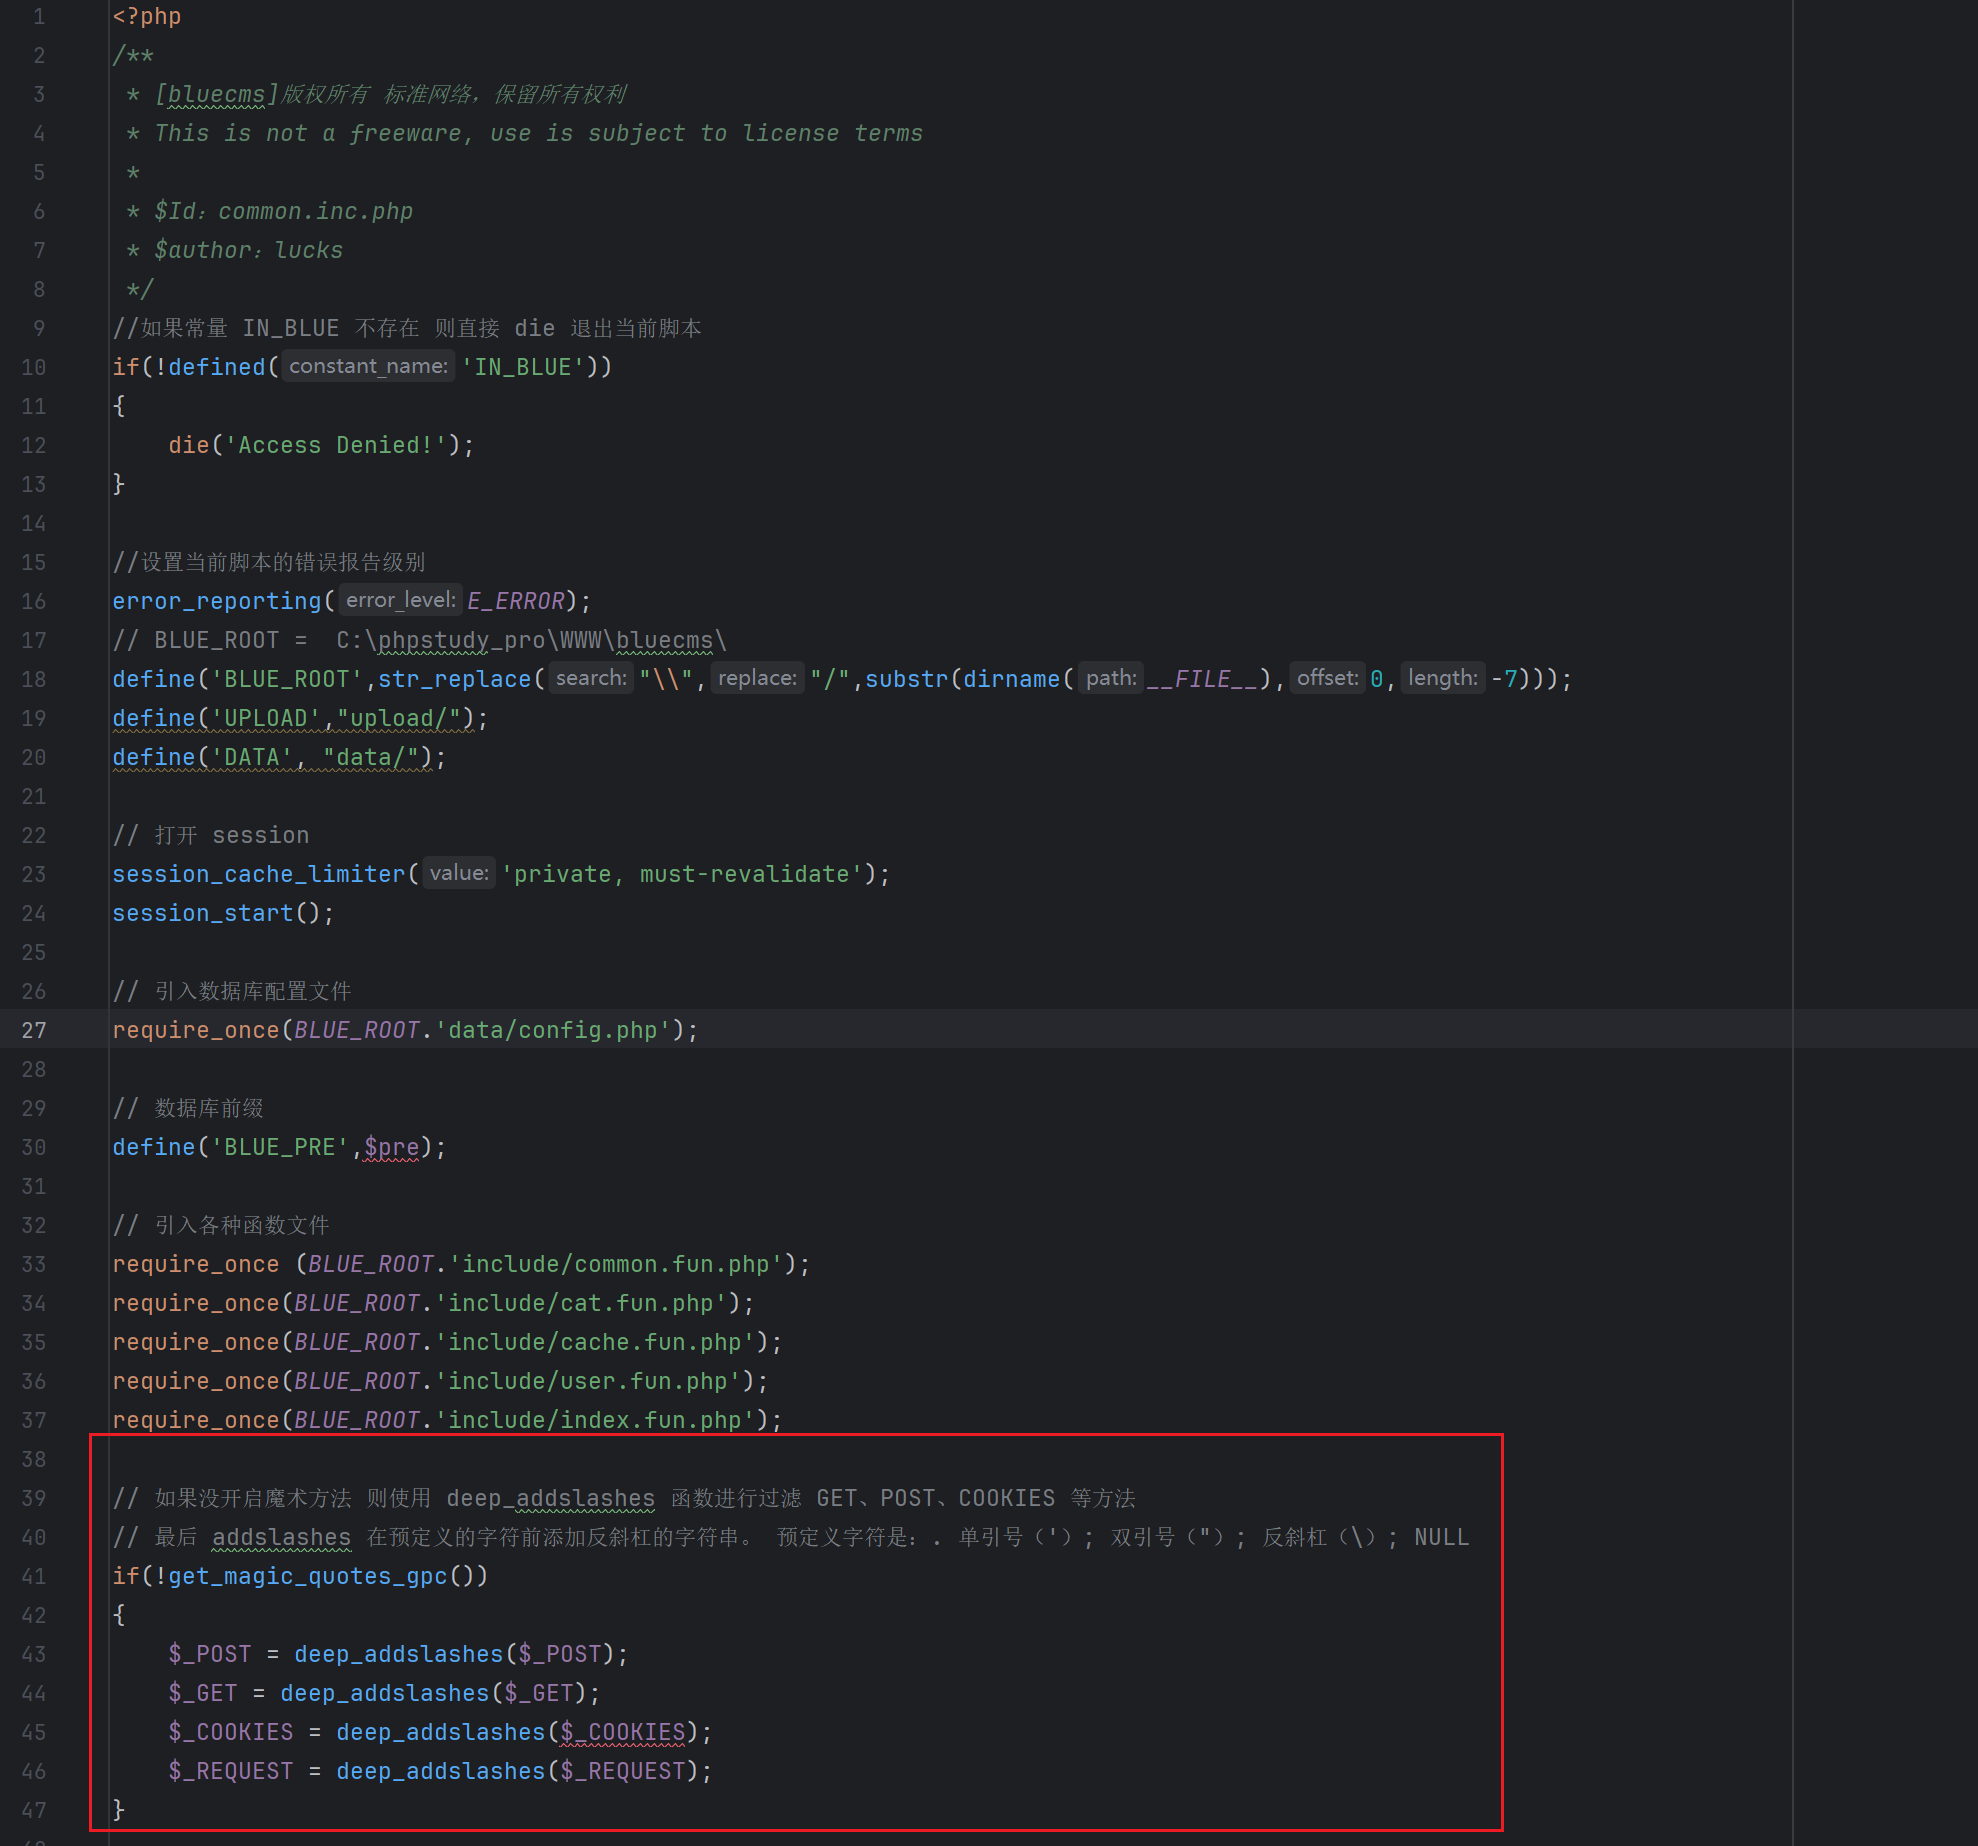Click the define('UPLOAD',"upload/") line
The image size is (1978, 1846).
300,718
